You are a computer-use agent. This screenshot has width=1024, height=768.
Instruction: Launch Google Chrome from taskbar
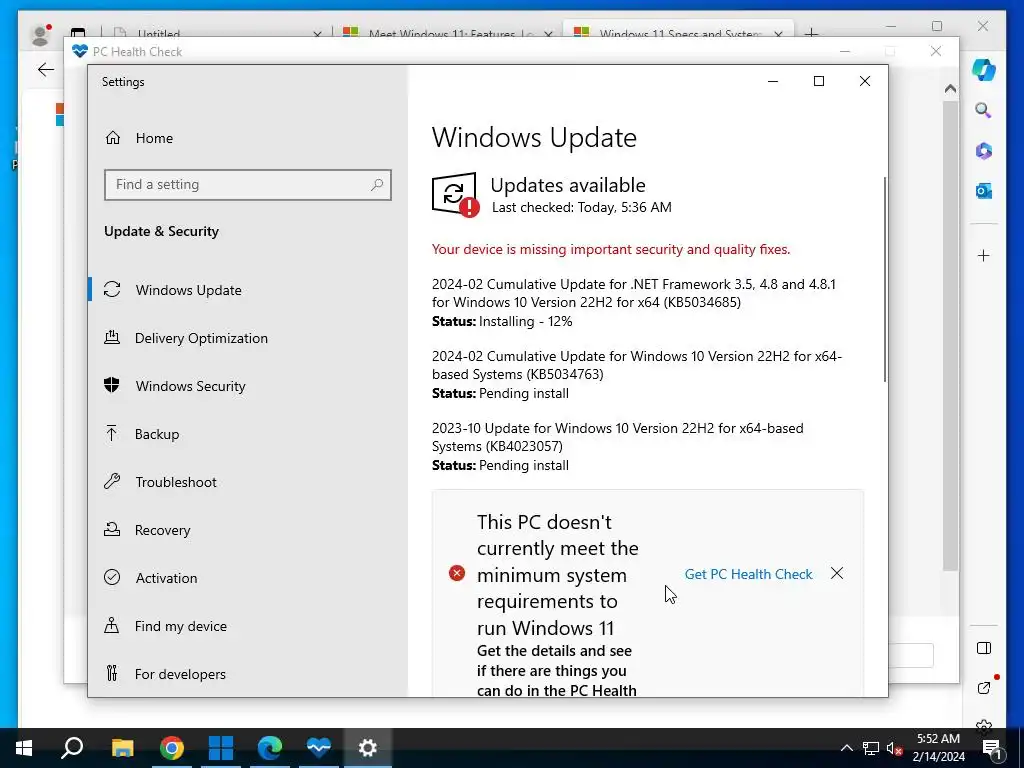pos(172,748)
